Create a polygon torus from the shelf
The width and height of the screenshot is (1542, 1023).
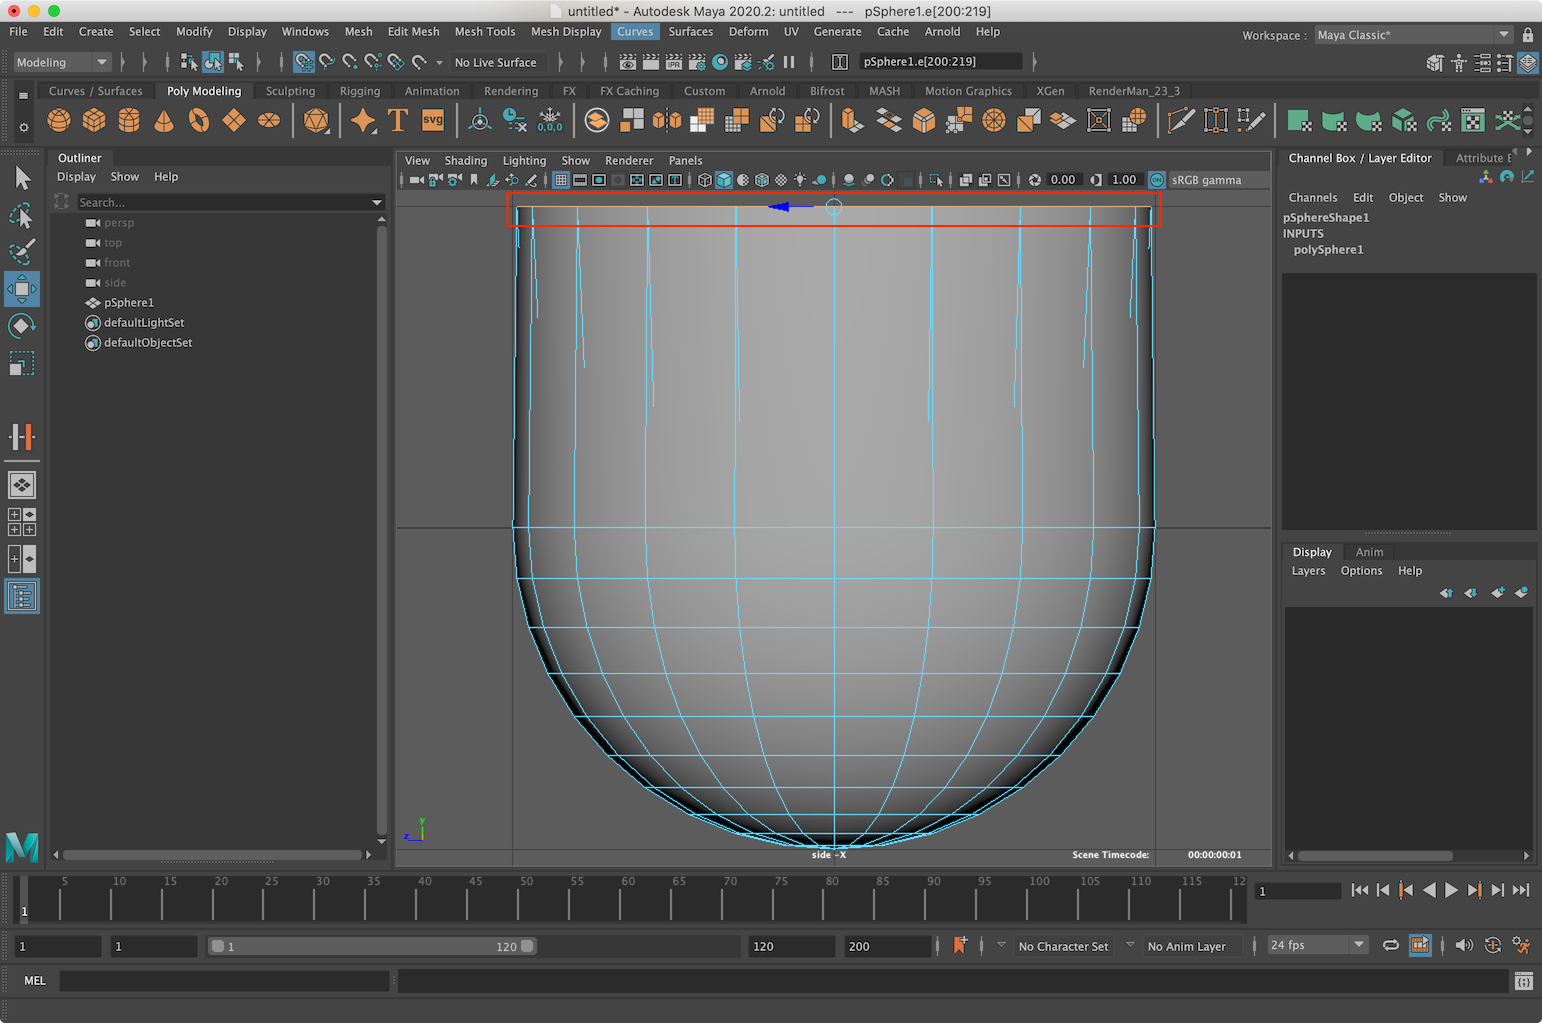tap(199, 120)
